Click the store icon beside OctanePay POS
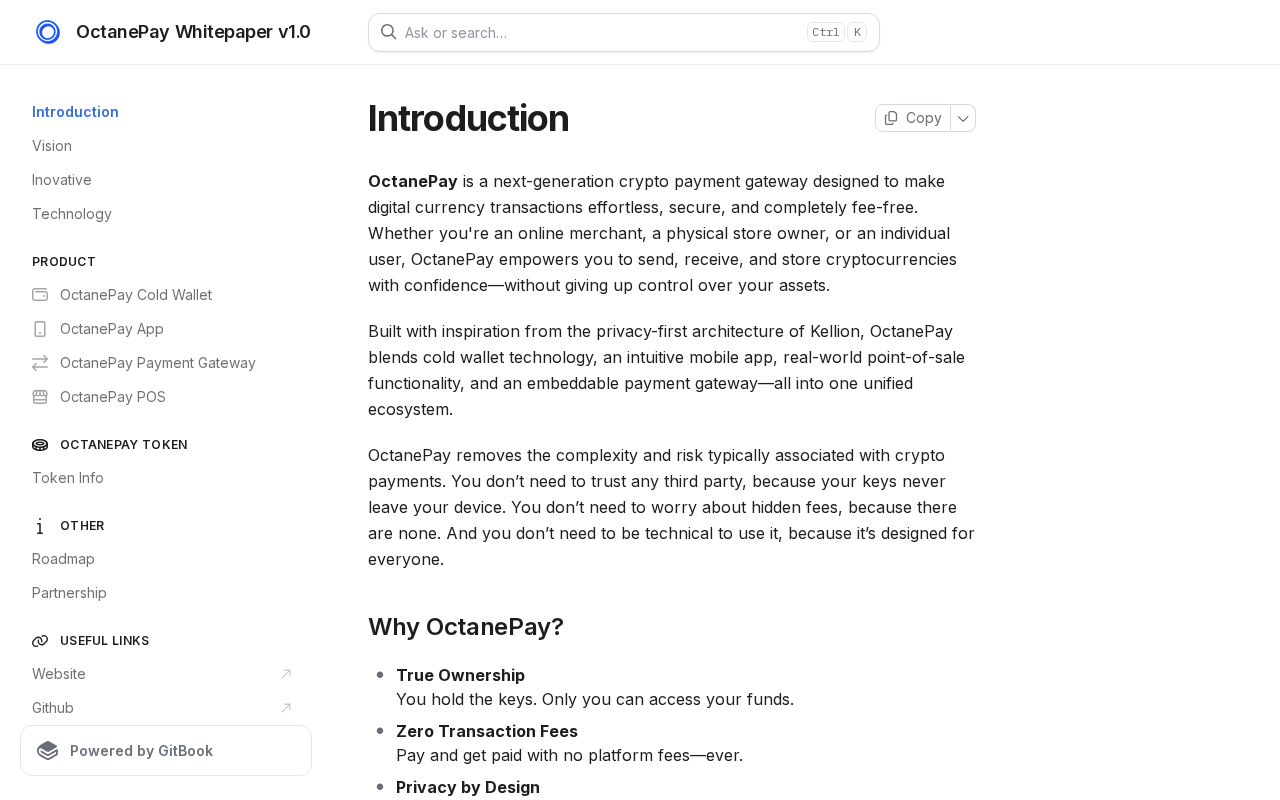1280x800 pixels. [x=40, y=396]
